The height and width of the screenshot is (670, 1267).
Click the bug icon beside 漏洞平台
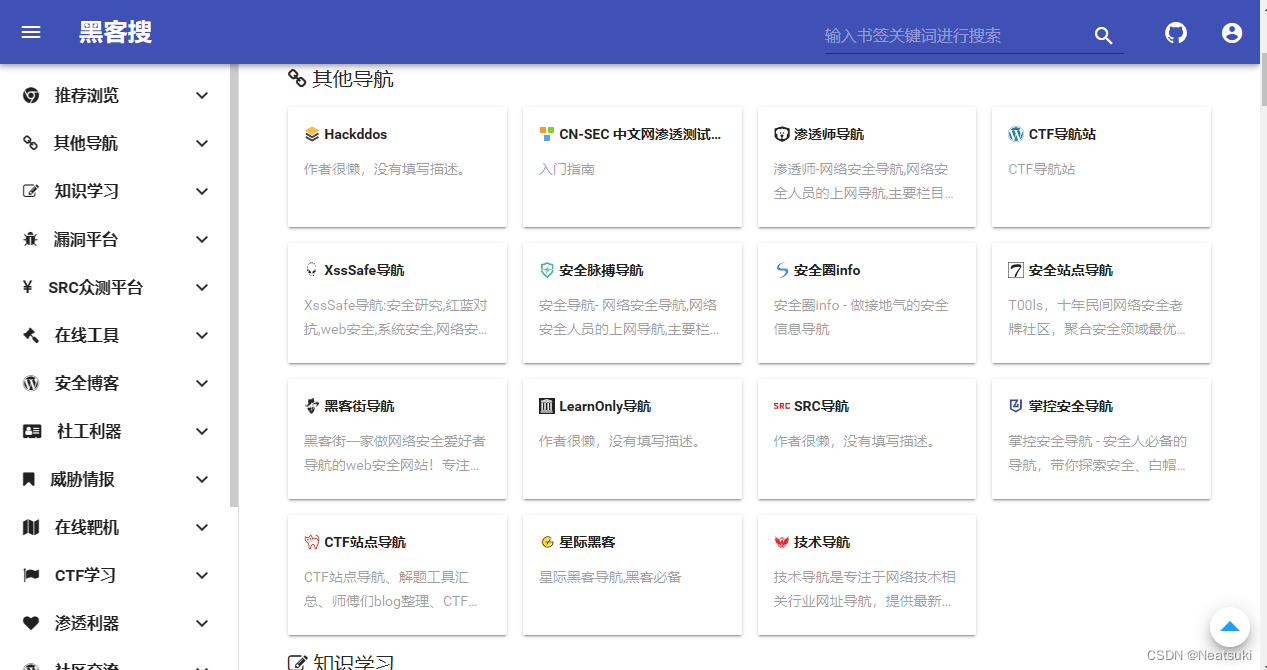pos(29,239)
